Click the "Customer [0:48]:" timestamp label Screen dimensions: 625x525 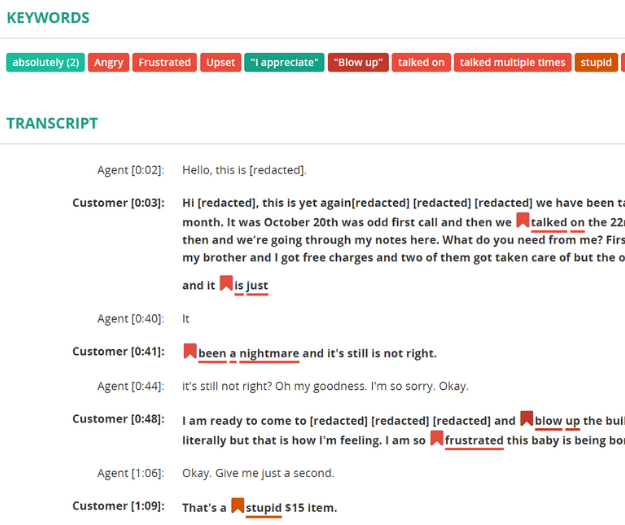(118, 419)
